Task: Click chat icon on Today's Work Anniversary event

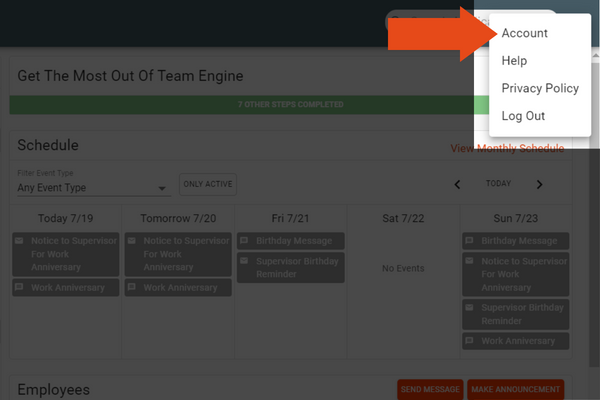Action: click(19, 287)
